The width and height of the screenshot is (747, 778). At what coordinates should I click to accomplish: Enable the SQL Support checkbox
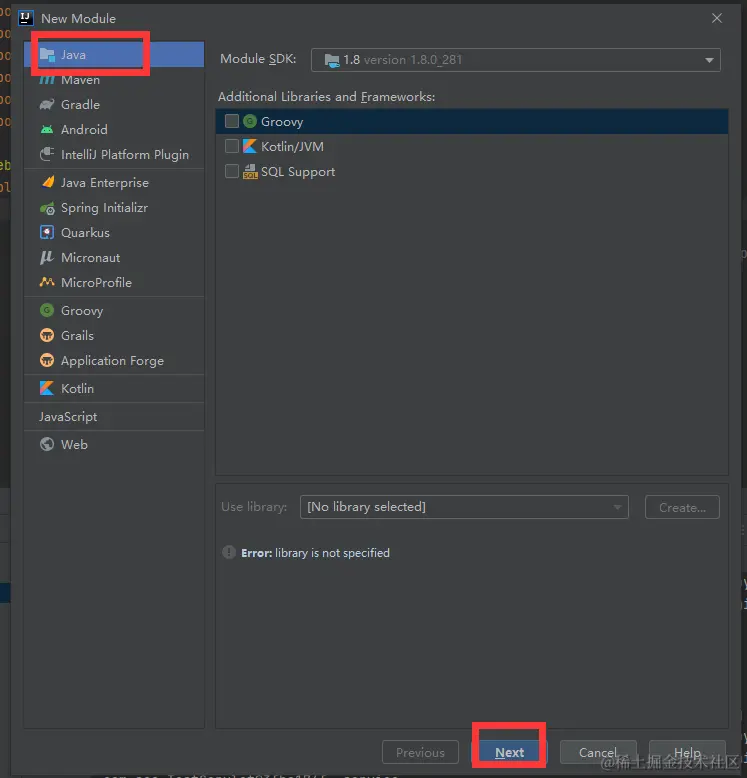pyautogui.click(x=232, y=171)
